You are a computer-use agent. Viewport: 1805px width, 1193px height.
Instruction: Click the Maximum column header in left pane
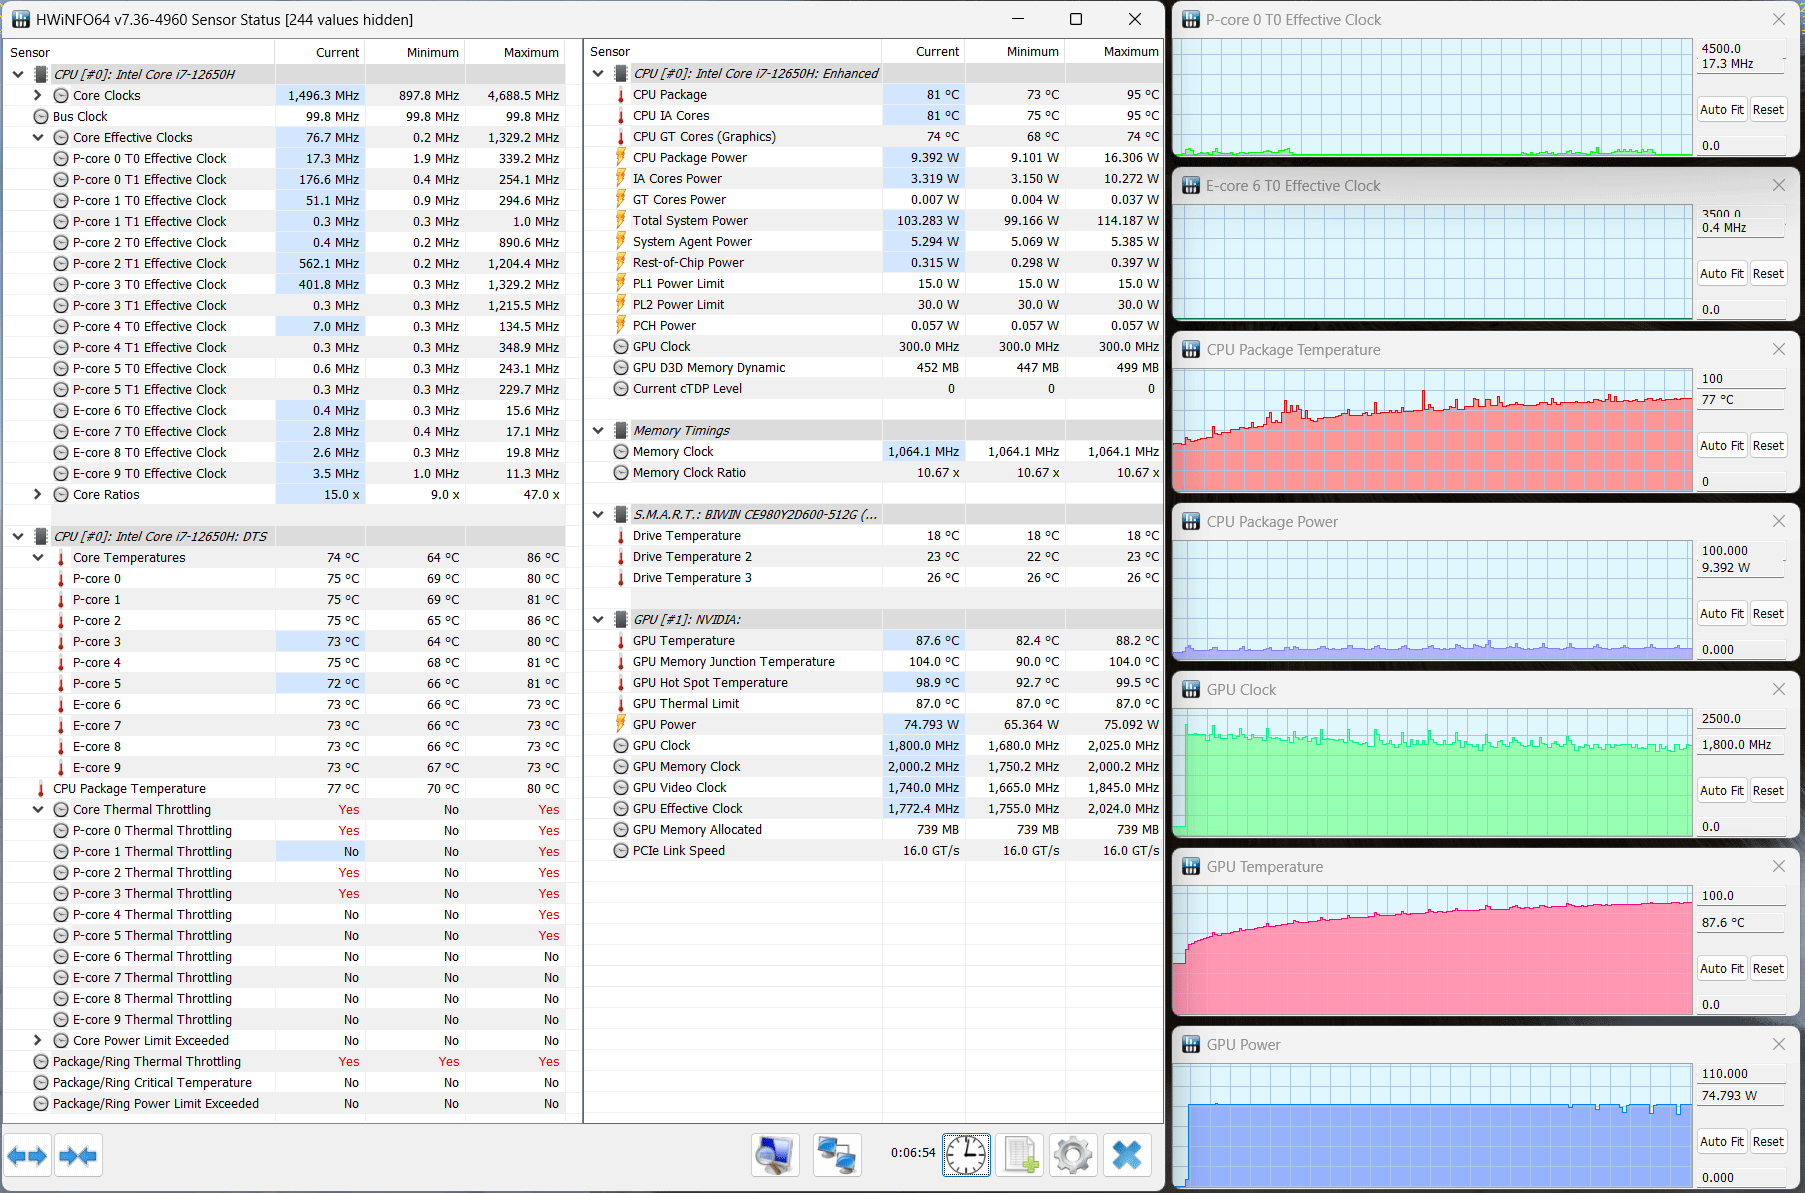(x=530, y=53)
